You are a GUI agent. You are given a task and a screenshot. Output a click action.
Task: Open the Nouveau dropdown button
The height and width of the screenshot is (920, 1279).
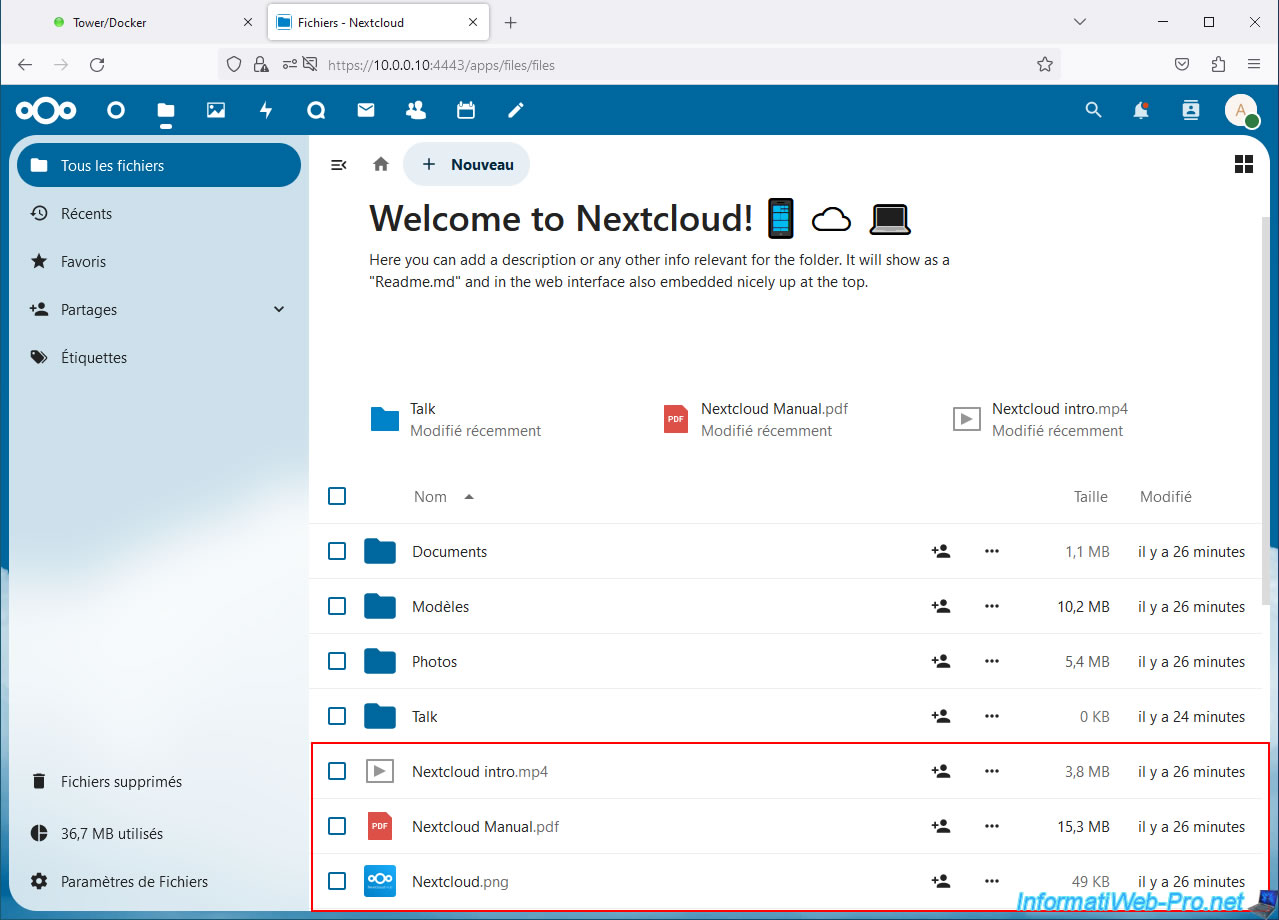pyautogui.click(x=467, y=164)
